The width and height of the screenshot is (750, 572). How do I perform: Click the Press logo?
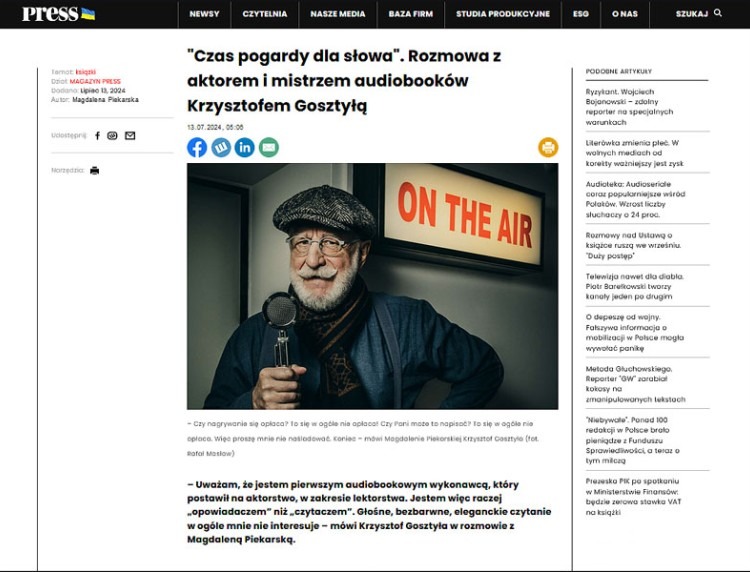(x=58, y=13)
